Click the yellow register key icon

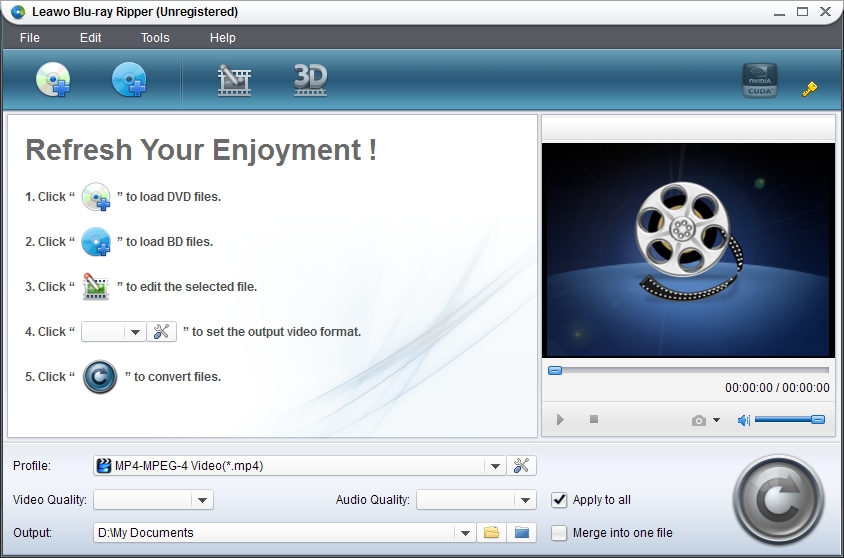810,89
